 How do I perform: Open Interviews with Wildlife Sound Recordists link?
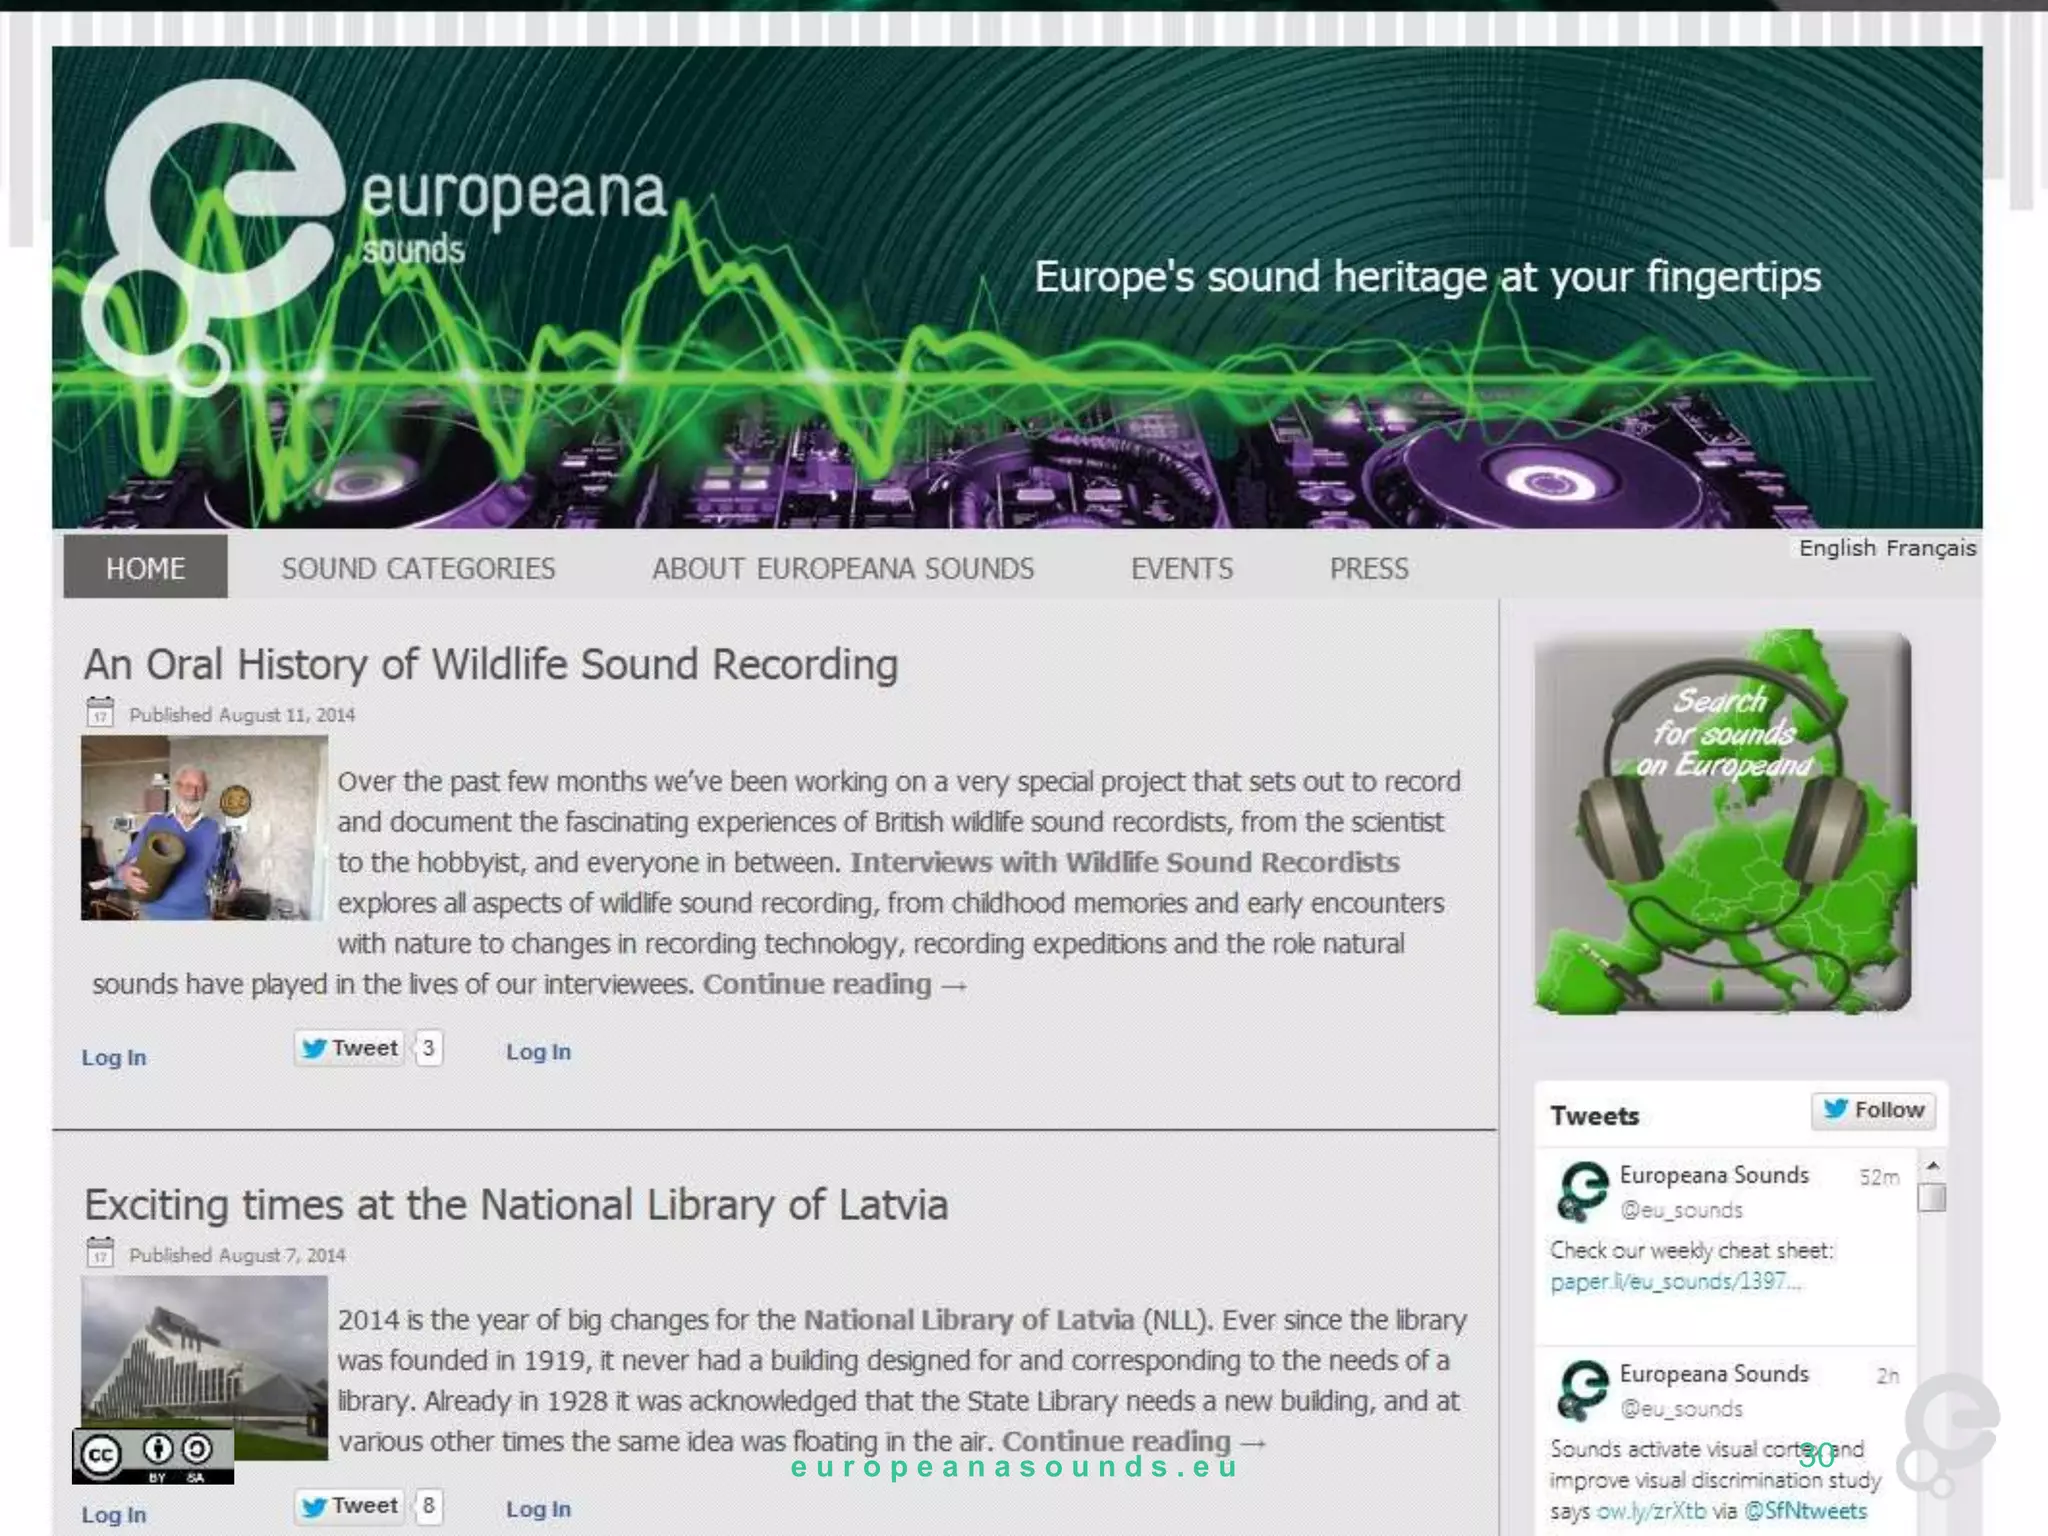[1124, 862]
